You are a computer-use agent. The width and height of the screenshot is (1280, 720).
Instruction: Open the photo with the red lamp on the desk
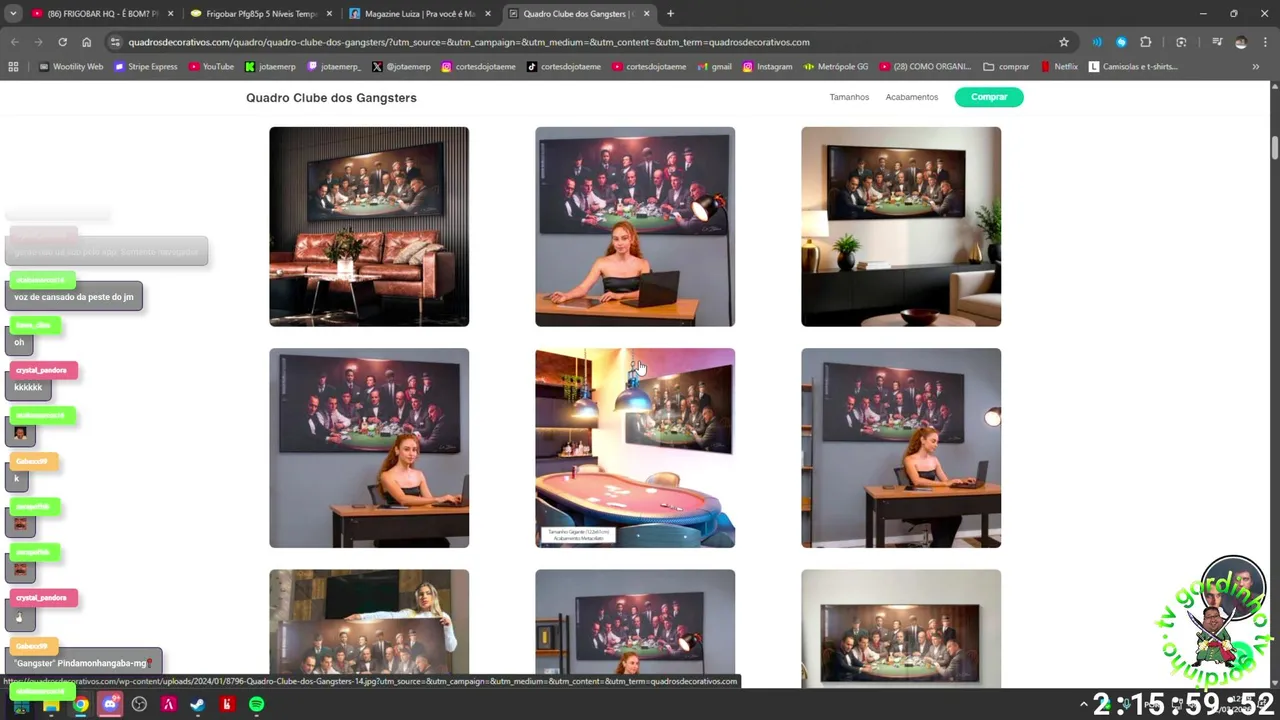635,226
